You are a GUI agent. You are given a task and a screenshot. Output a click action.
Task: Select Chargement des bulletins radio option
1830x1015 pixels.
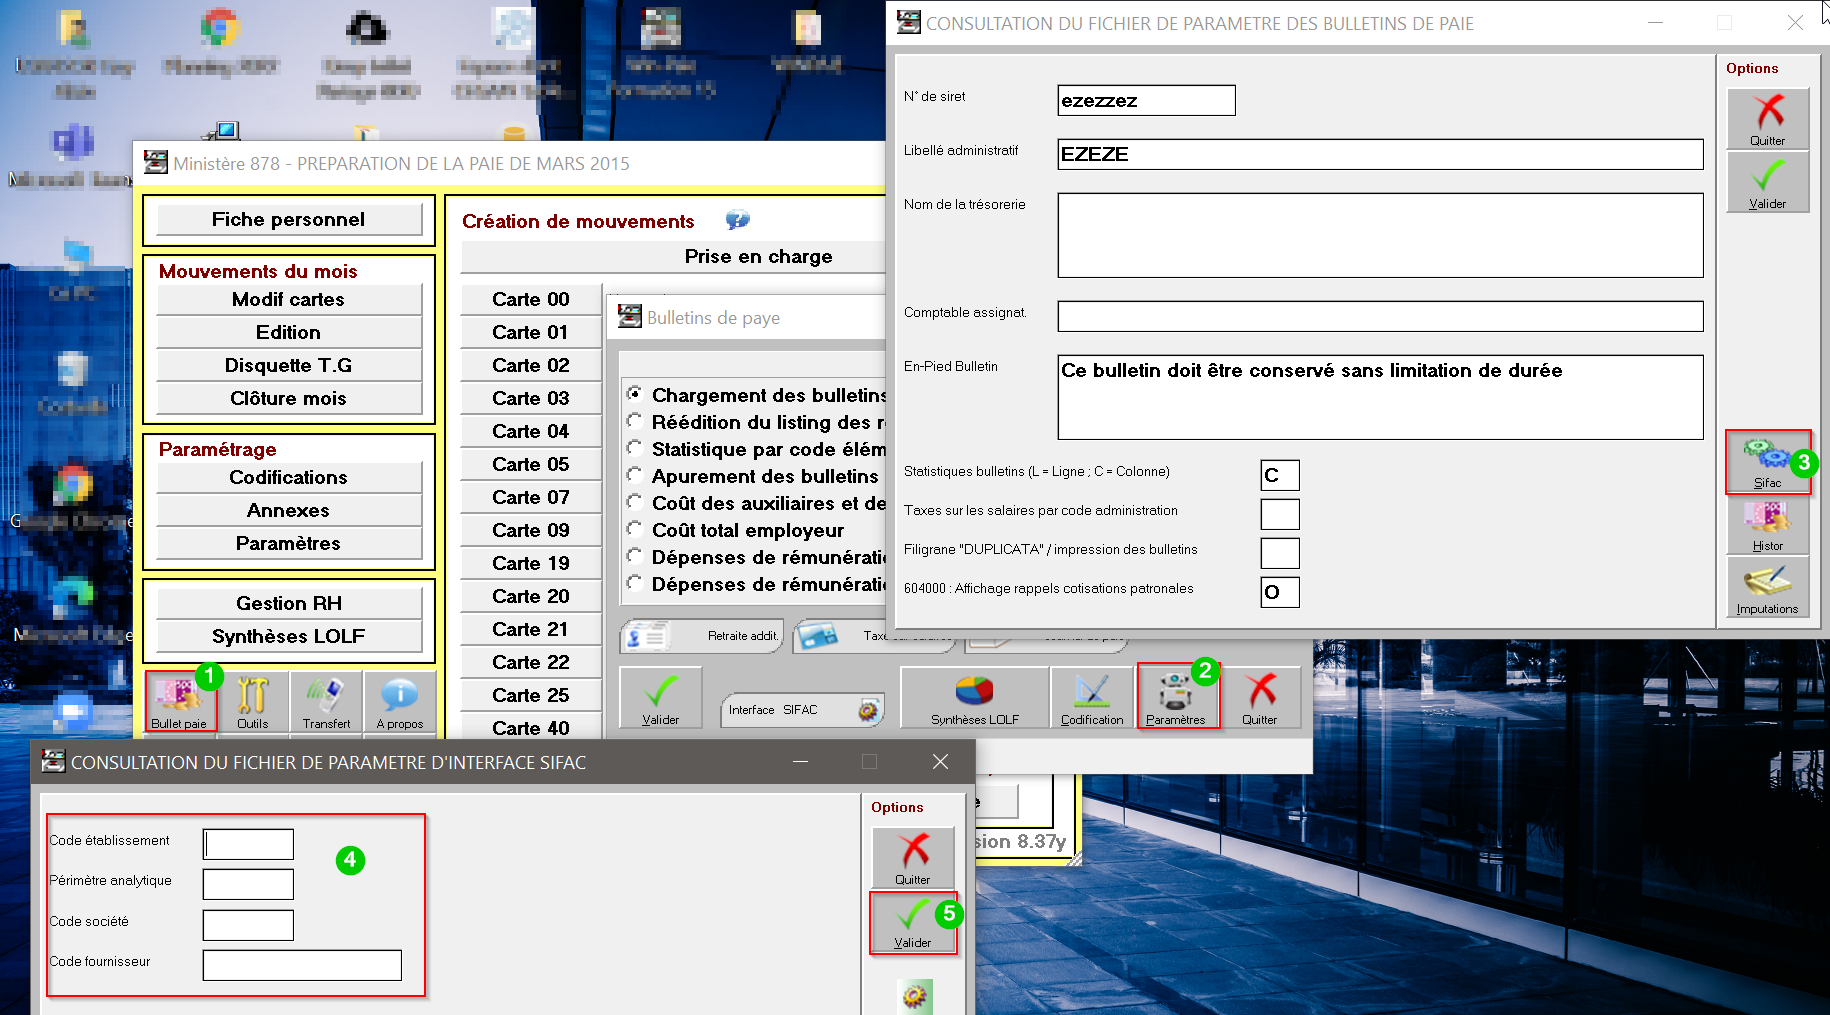[x=634, y=394]
